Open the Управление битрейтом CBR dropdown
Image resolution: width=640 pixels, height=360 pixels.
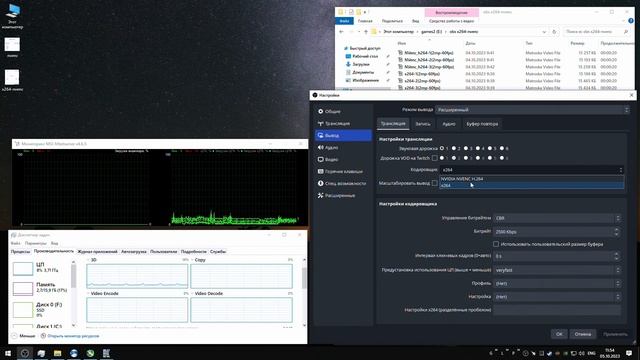click(x=557, y=218)
